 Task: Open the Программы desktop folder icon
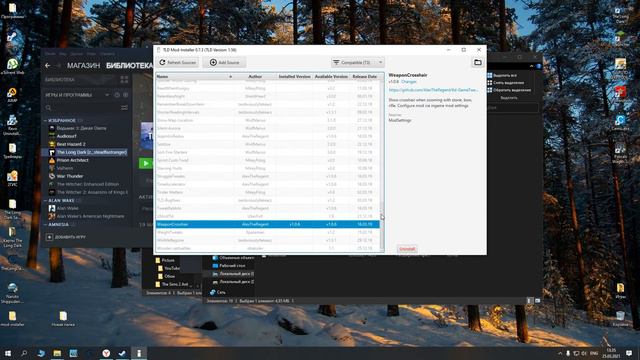click(x=13, y=11)
